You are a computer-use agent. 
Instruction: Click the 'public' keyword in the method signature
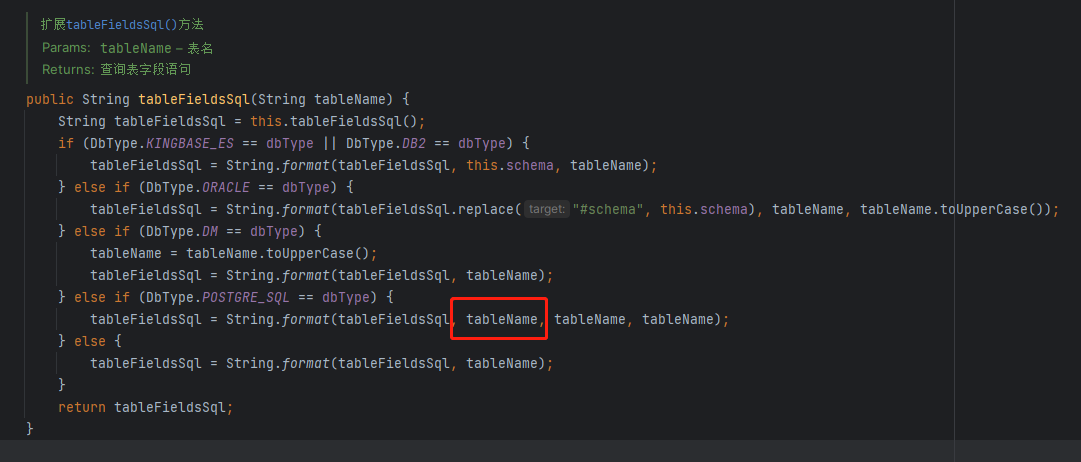tap(49, 99)
